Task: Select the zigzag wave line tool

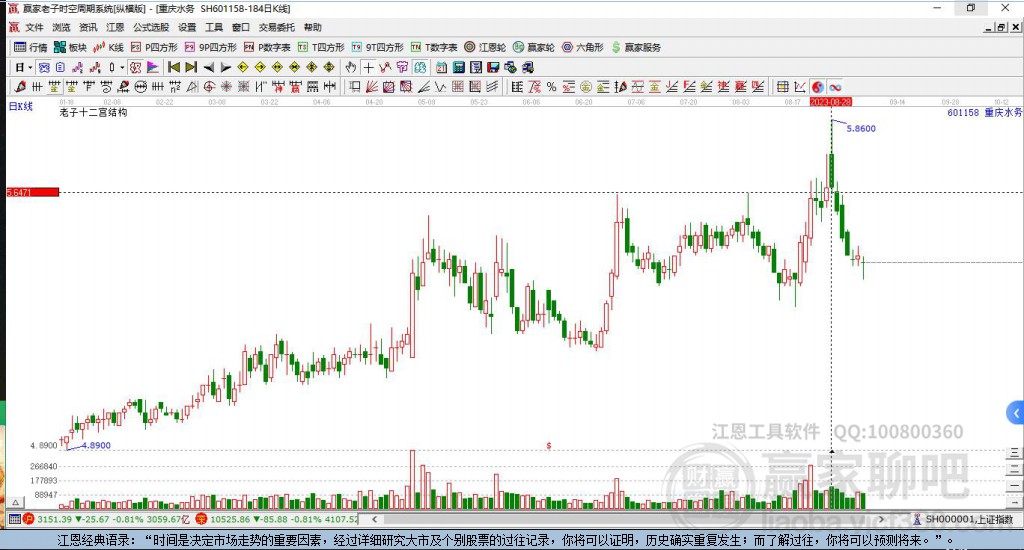Action: [441, 86]
